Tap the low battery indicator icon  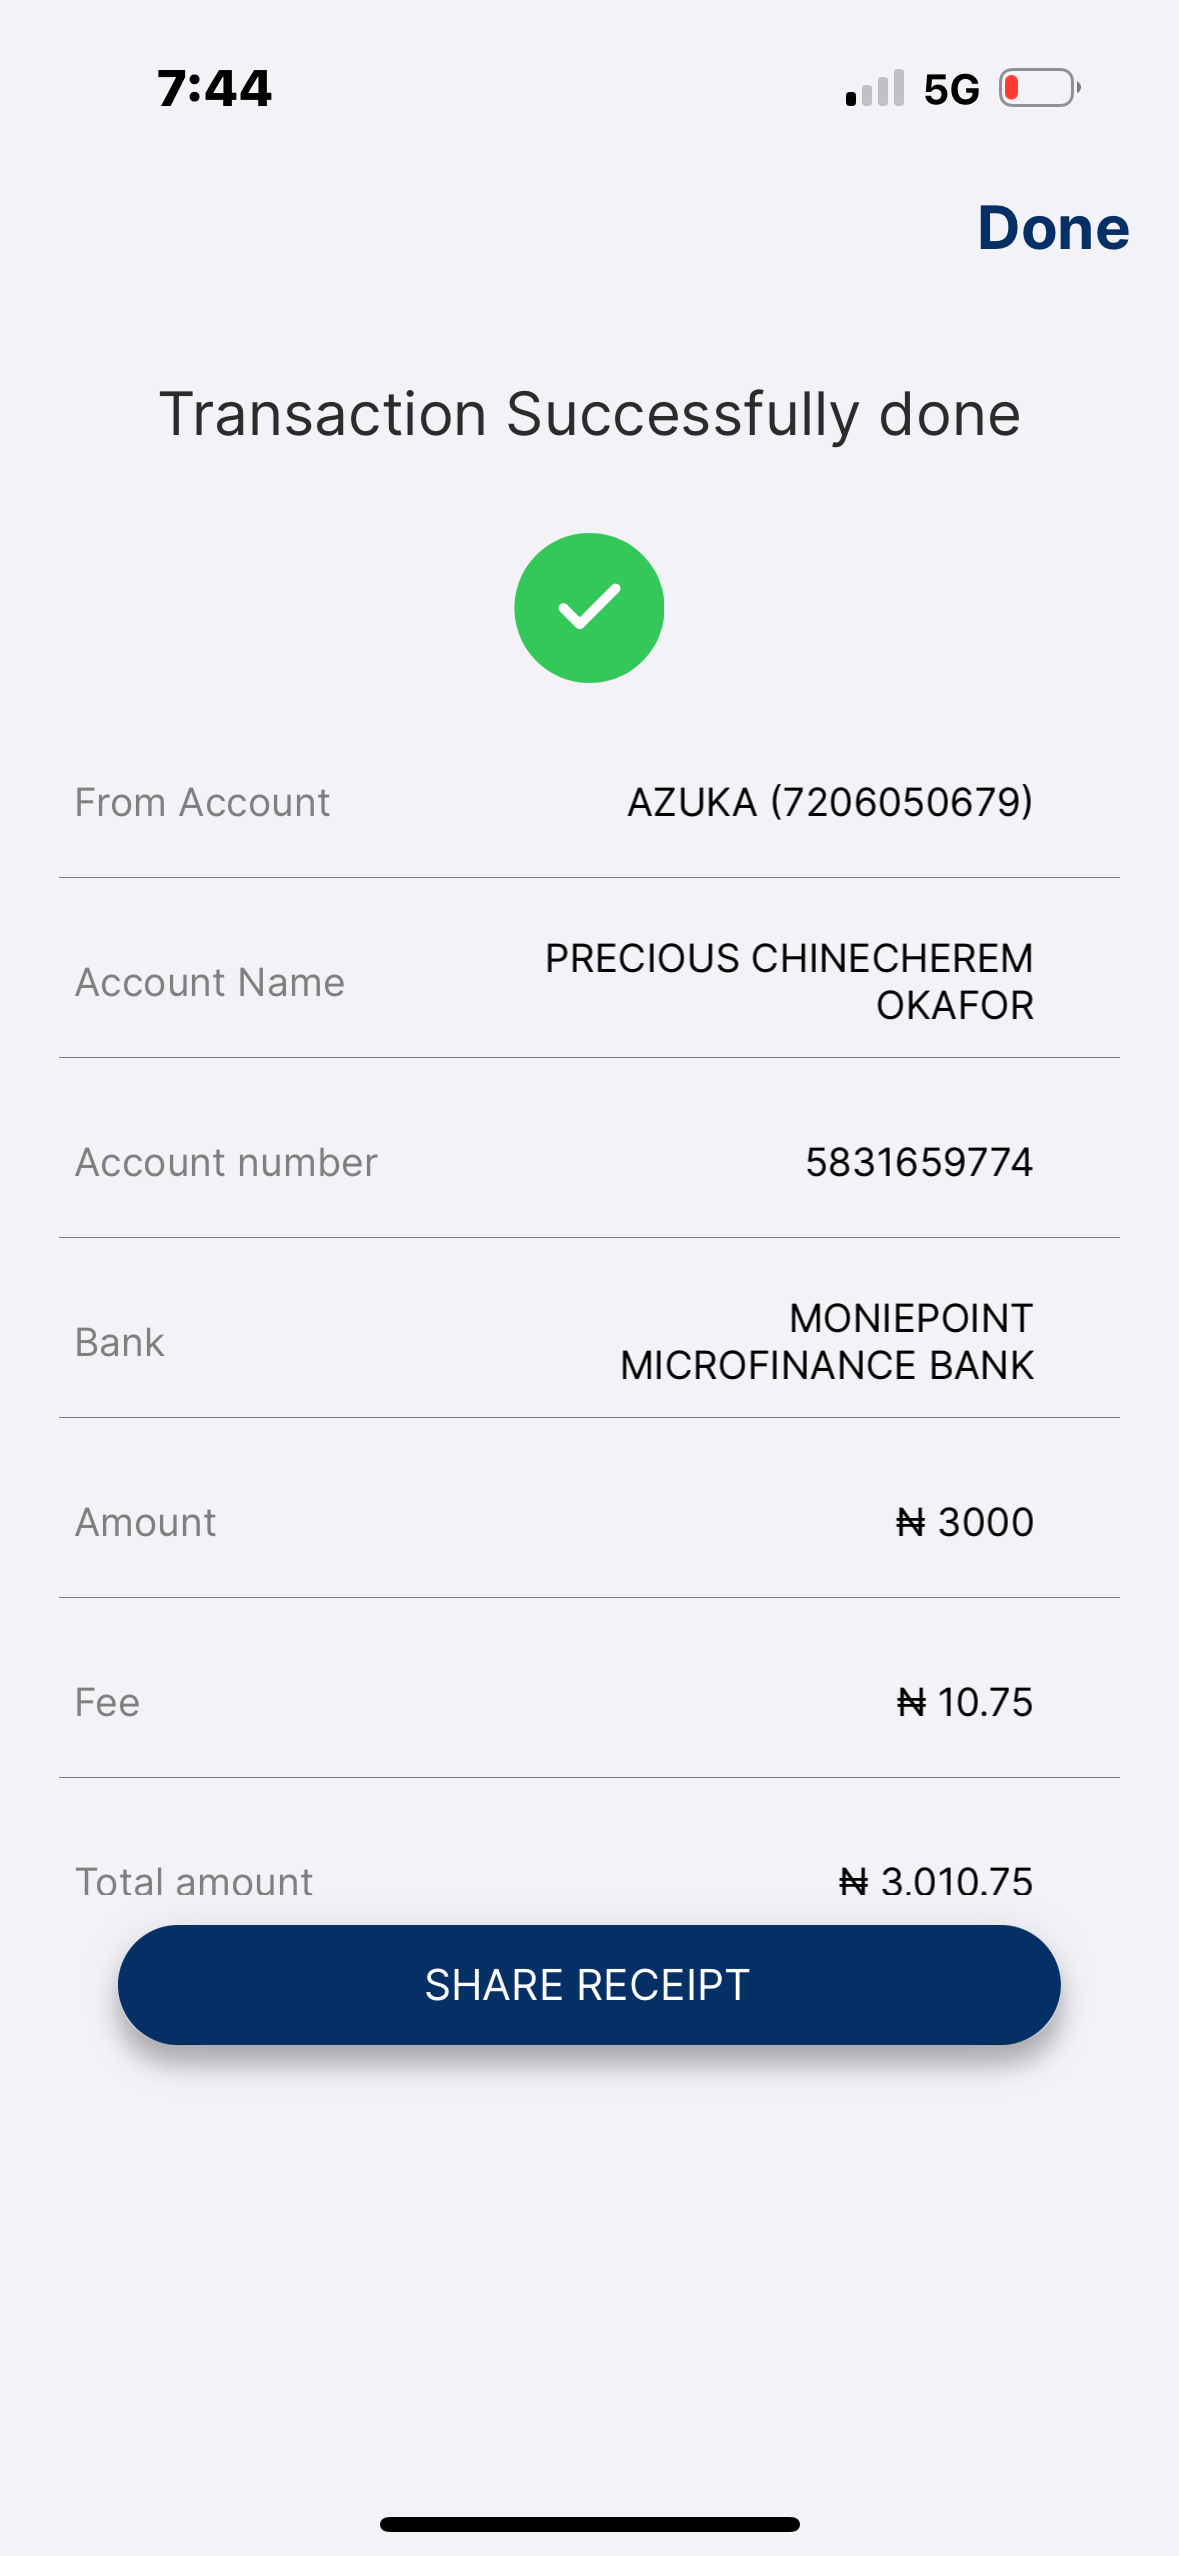point(1039,88)
